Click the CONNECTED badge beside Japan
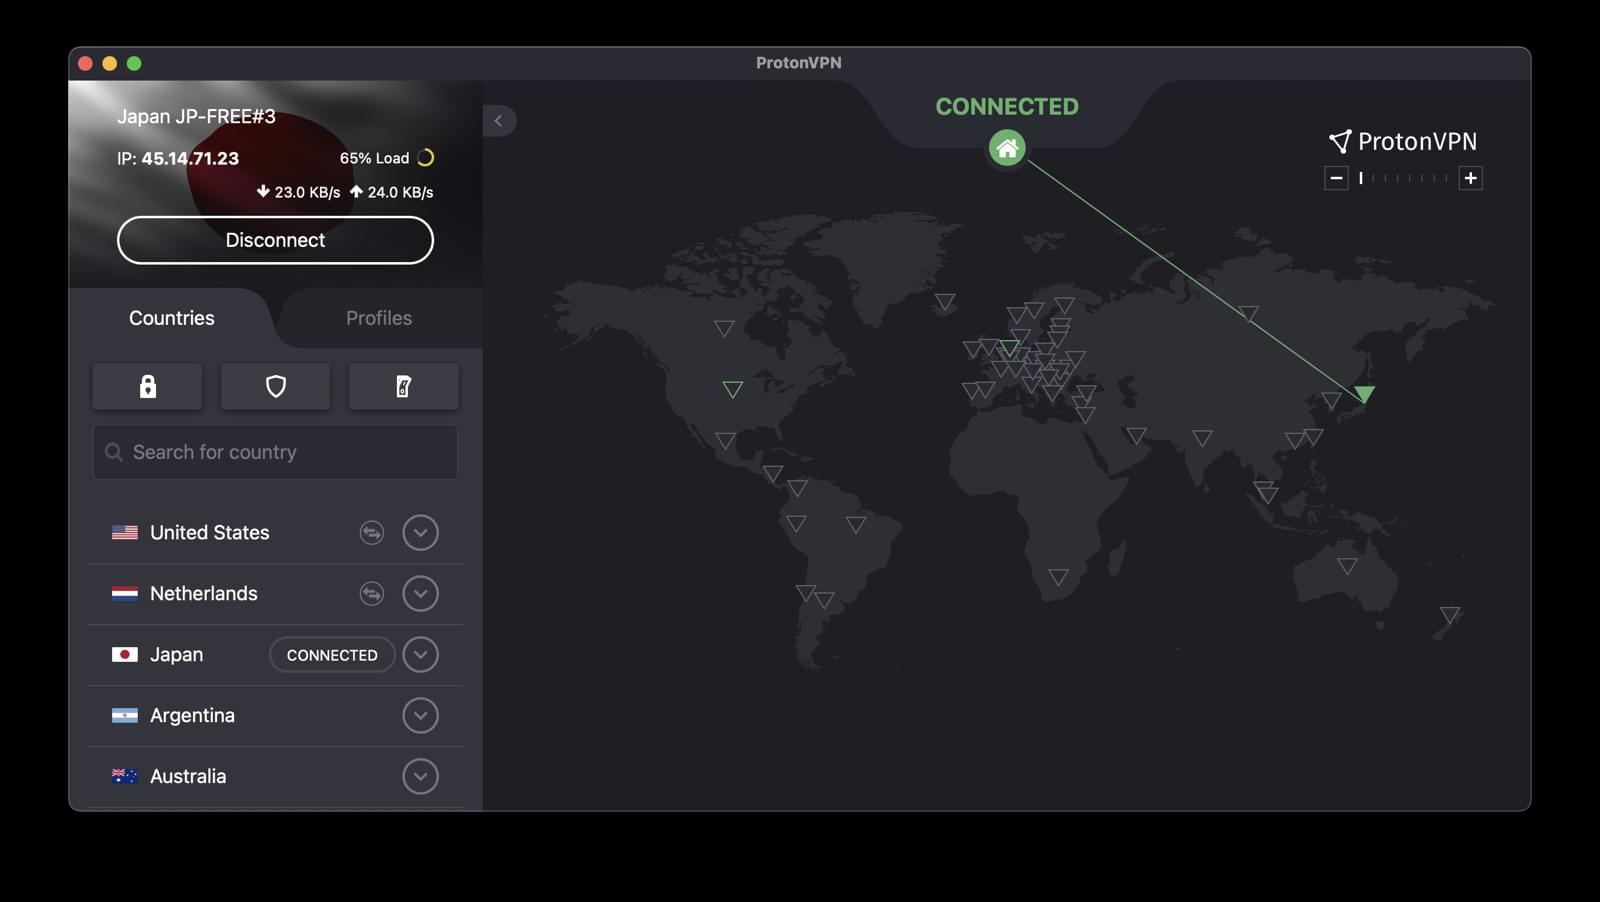Viewport: 1600px width, 902px height. [332, 655]
